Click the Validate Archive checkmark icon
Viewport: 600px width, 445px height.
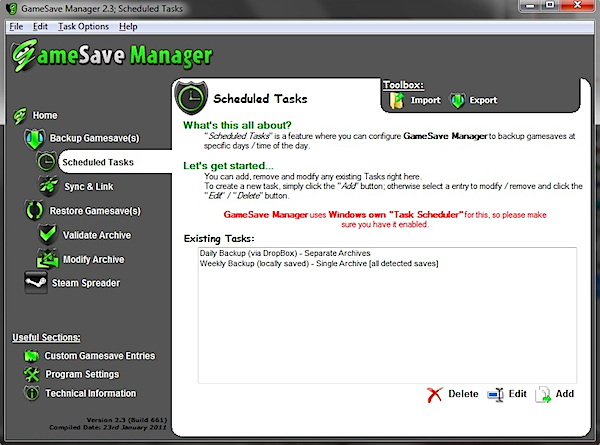coord(47,235)
